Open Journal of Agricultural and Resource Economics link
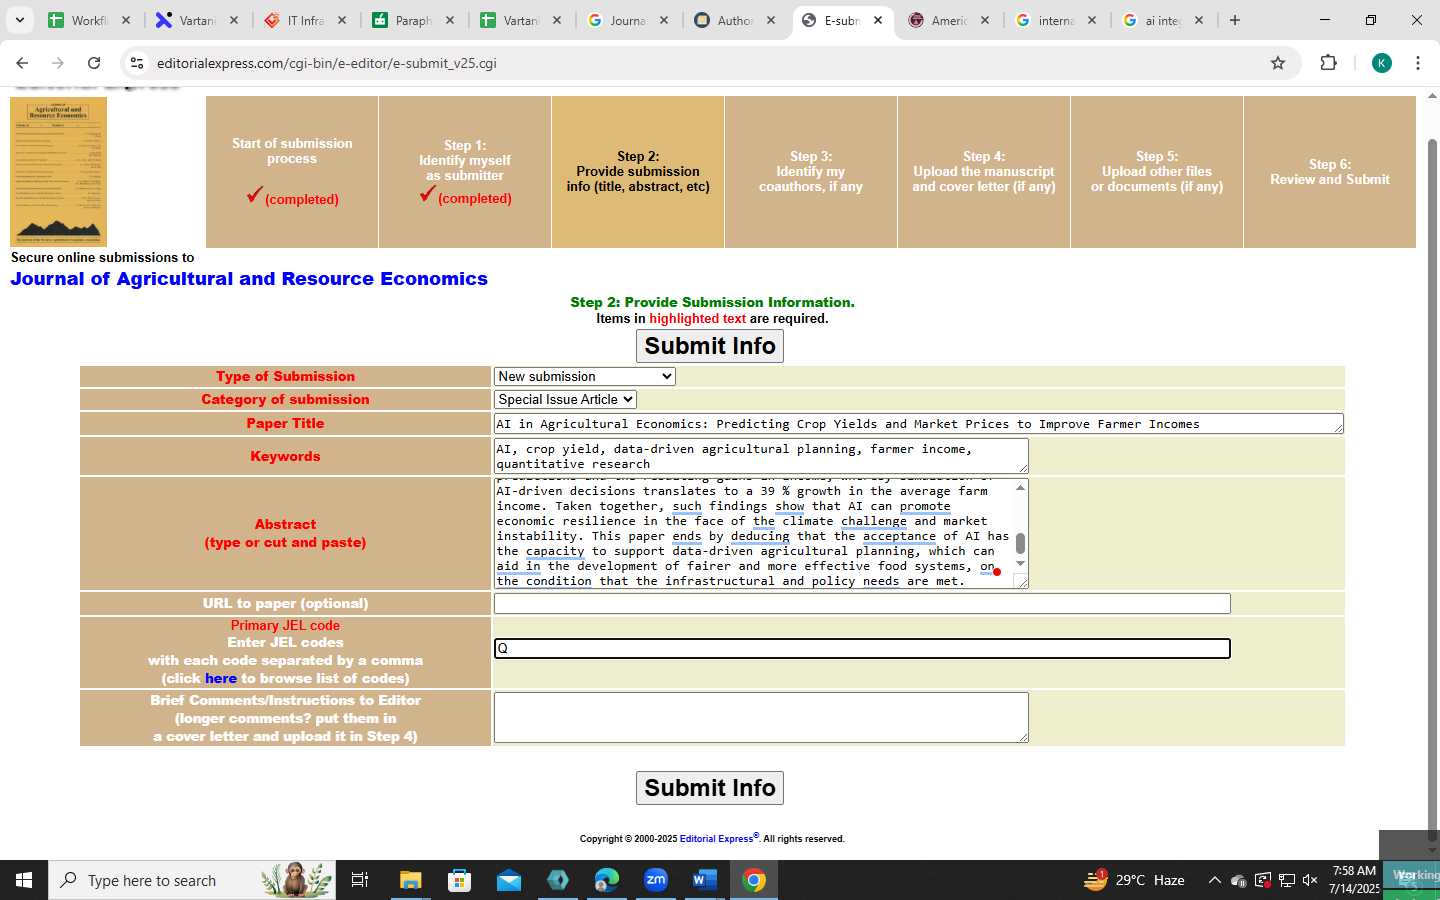 click(x=249, y=279)
